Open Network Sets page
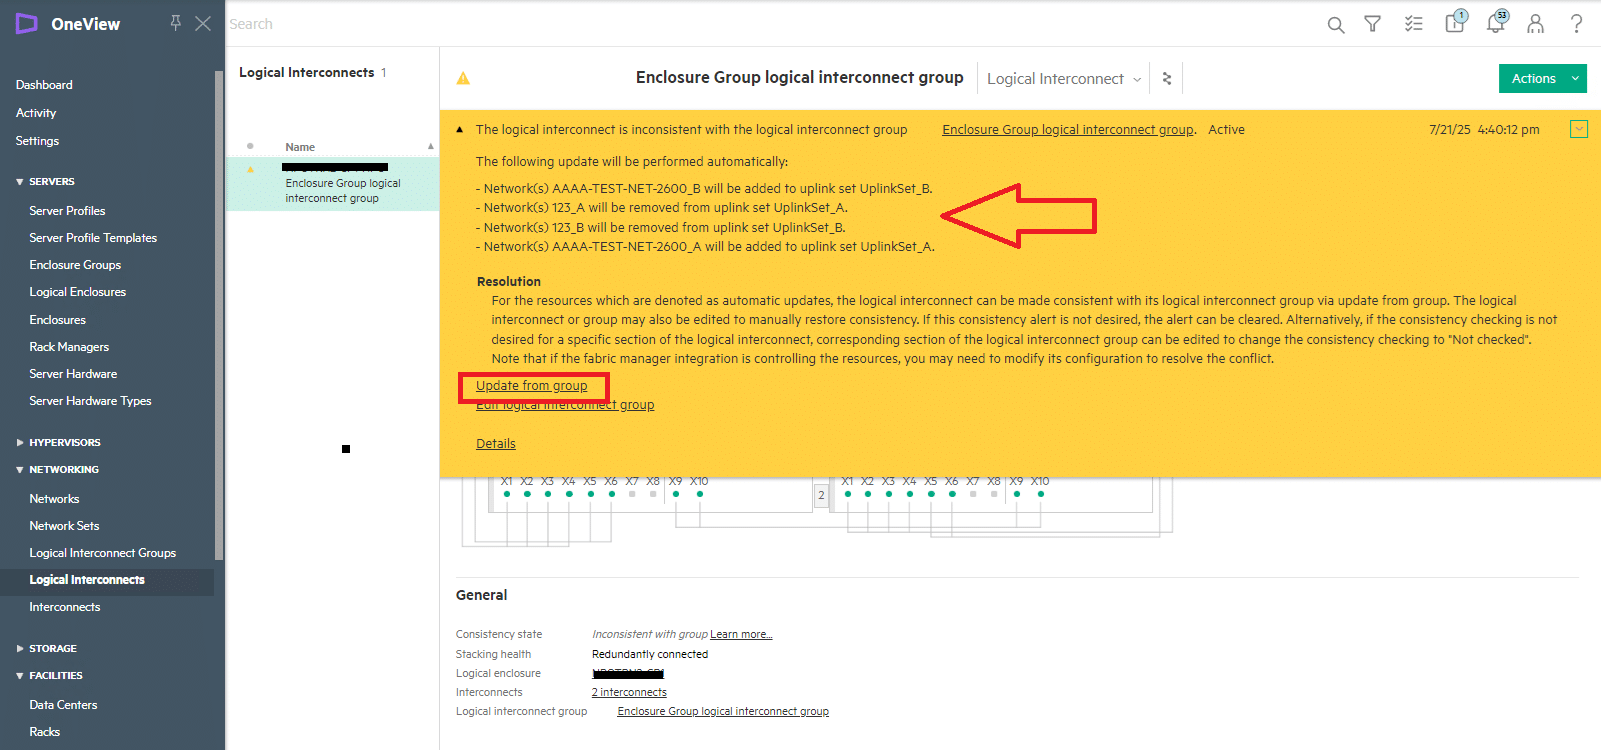The image size is (1601, 750). 64,526
